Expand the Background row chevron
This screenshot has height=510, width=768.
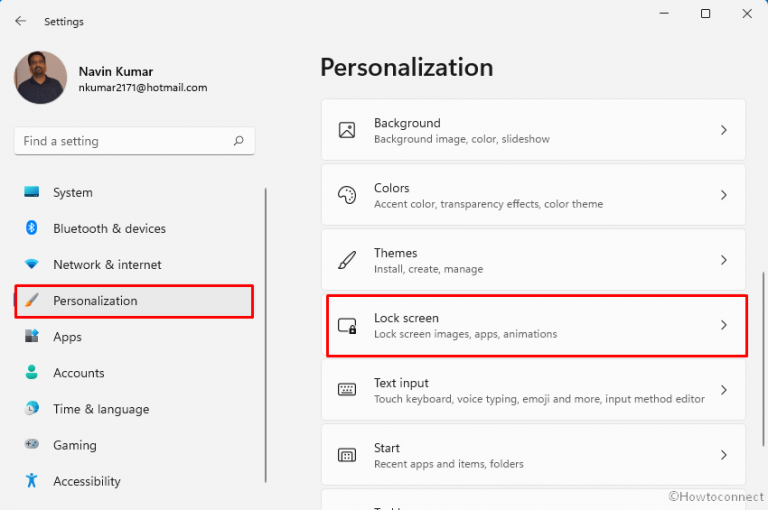[x=724, y=130]
